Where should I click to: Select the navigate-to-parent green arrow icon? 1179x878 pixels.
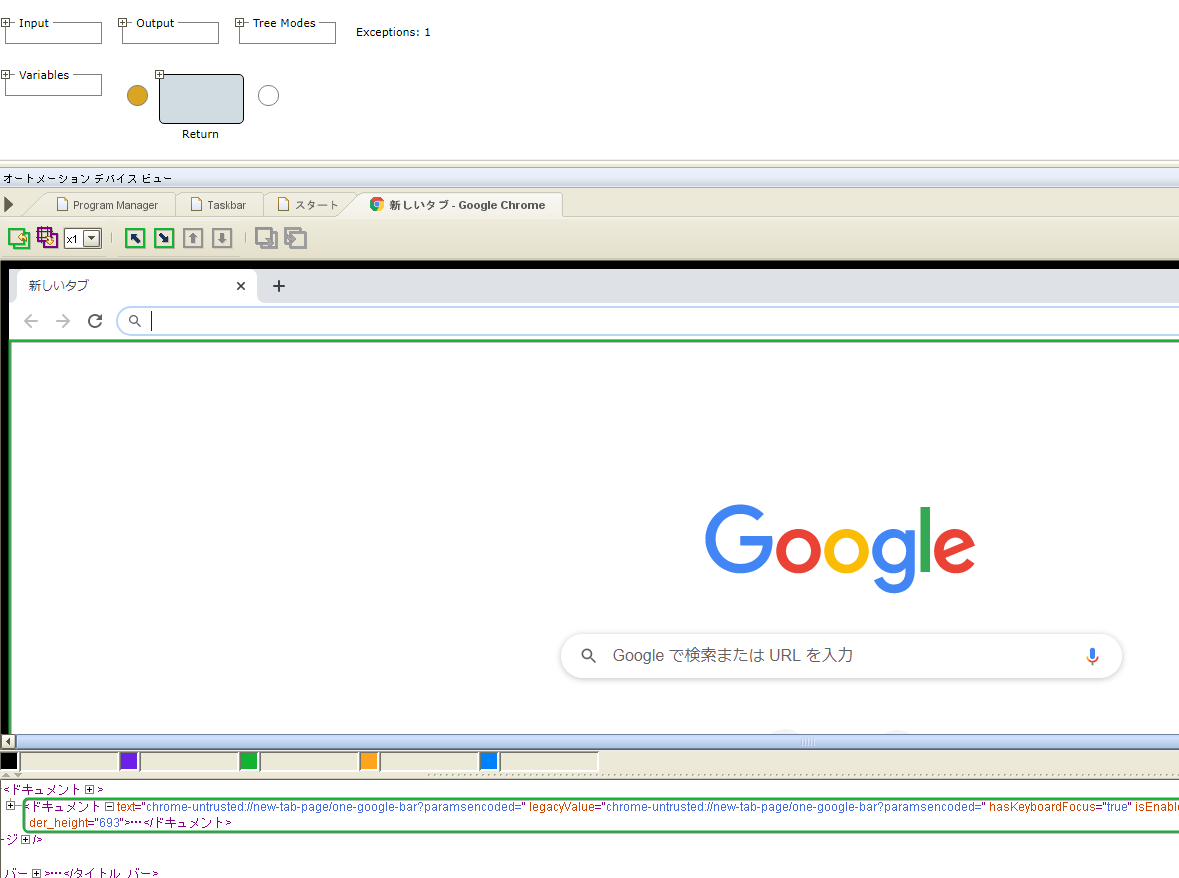tap(134, 238)
